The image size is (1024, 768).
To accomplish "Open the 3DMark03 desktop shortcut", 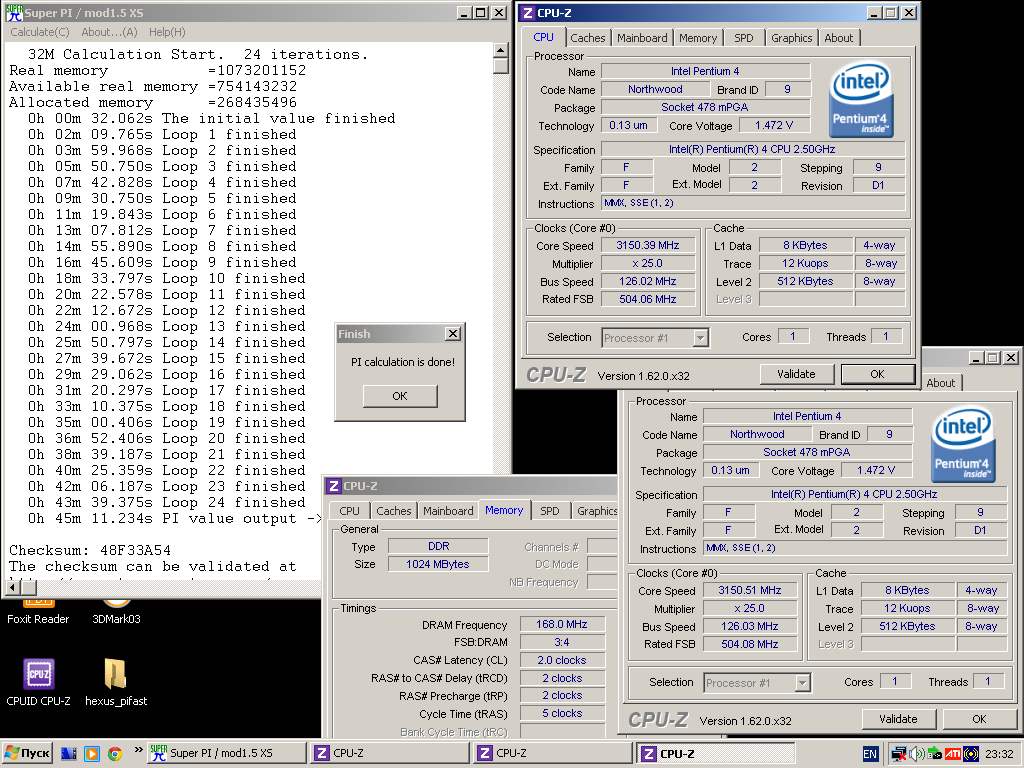I will pyautogui.click(x=116, y=613).
